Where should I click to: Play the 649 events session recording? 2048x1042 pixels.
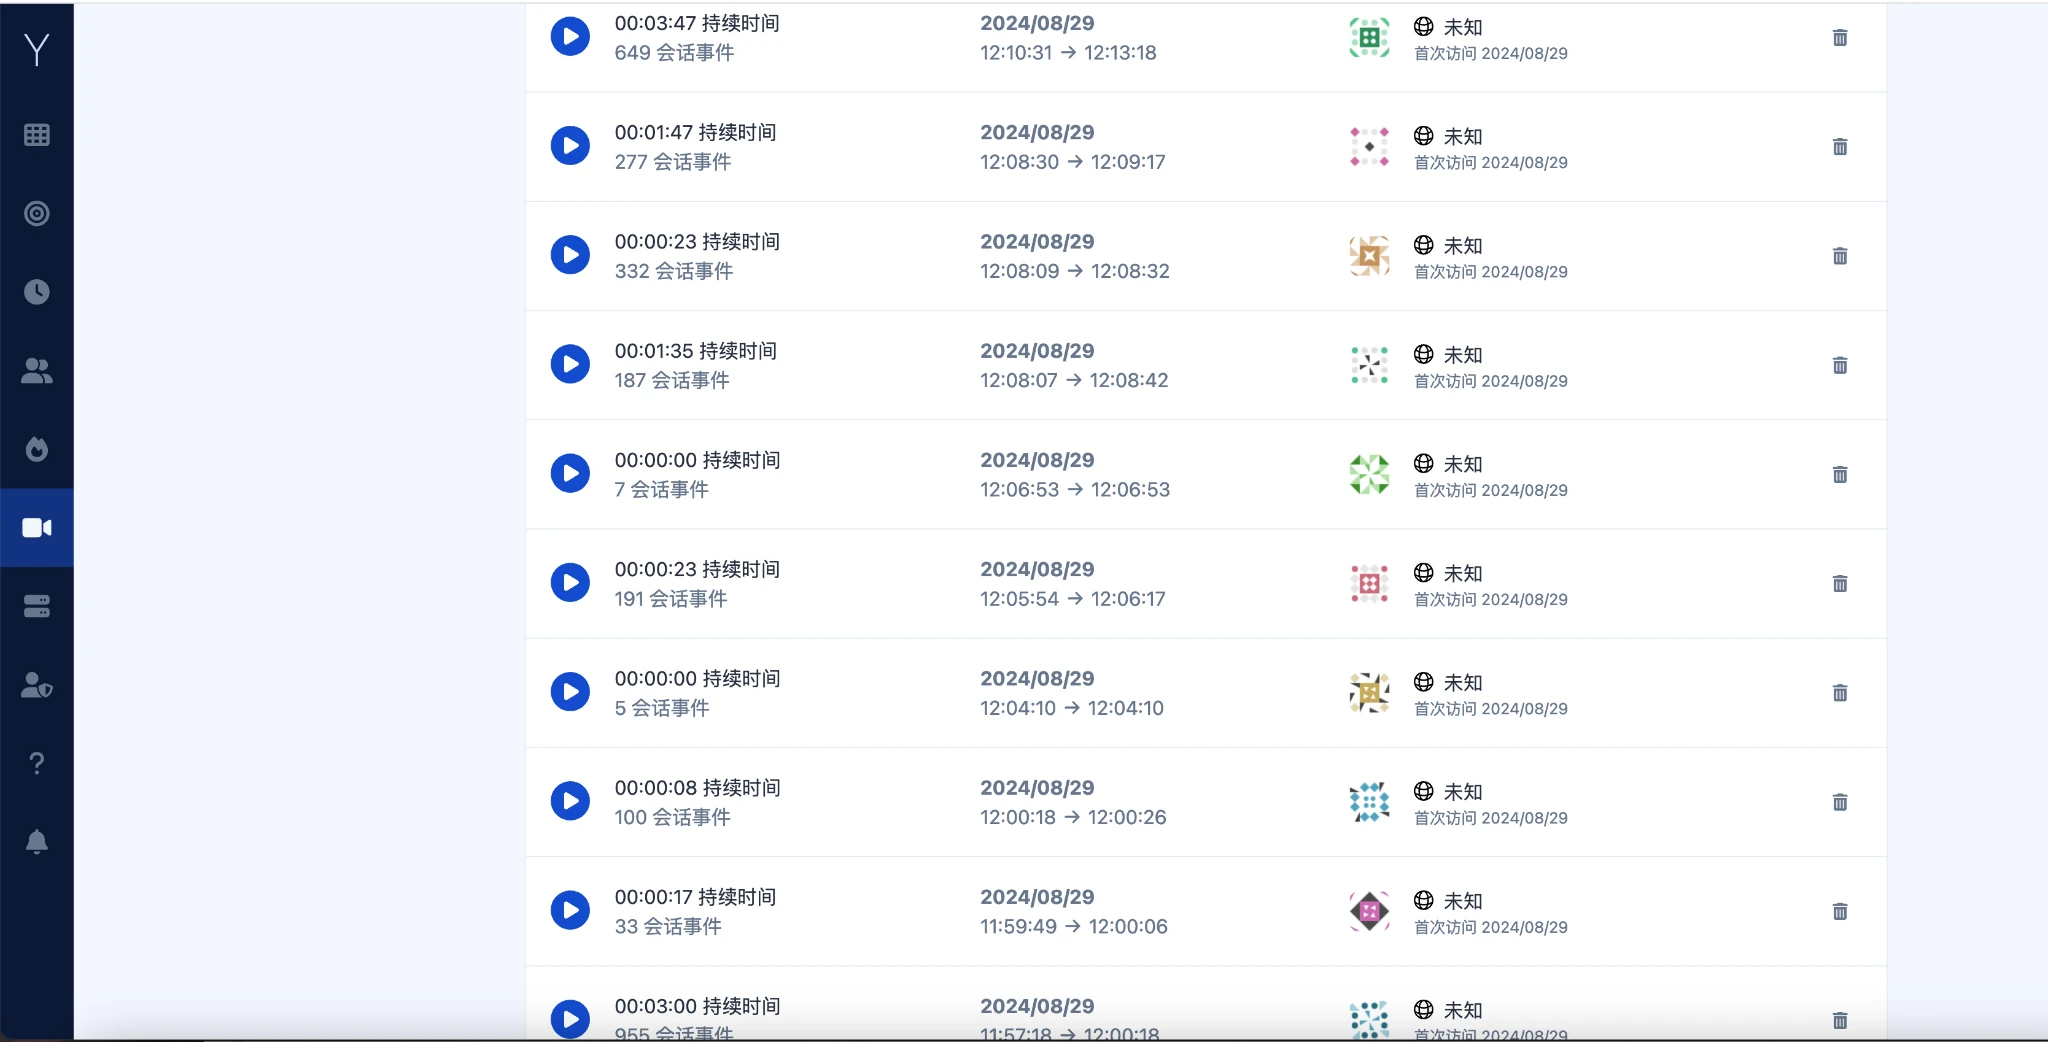coord(570,37)
